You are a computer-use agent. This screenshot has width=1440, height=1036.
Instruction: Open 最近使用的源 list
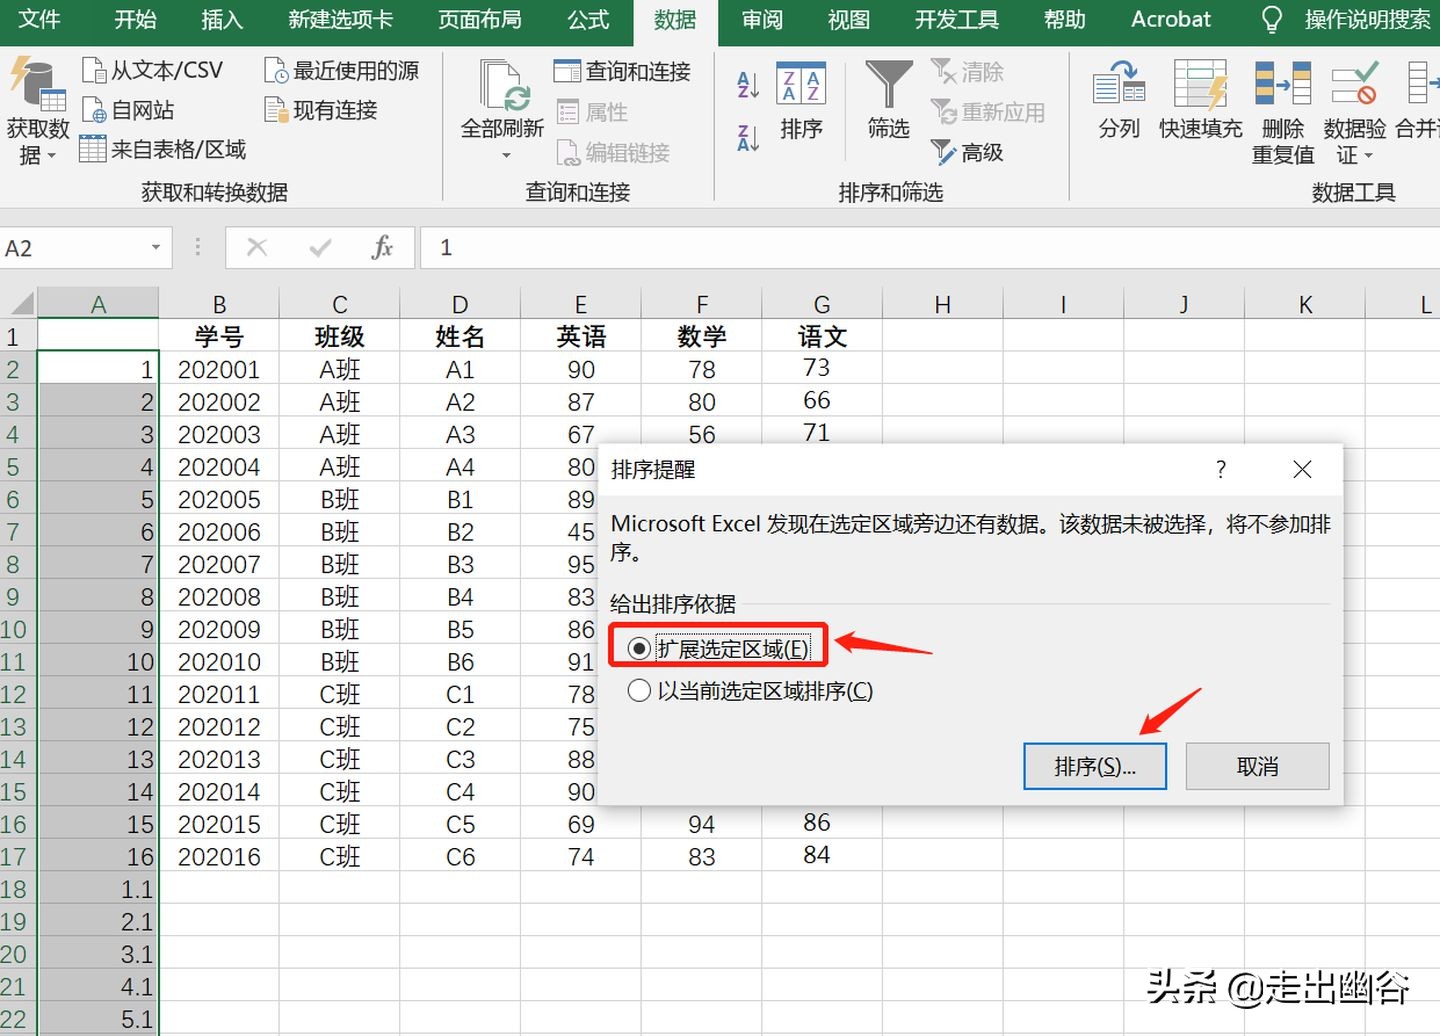[x=341, y=70]
